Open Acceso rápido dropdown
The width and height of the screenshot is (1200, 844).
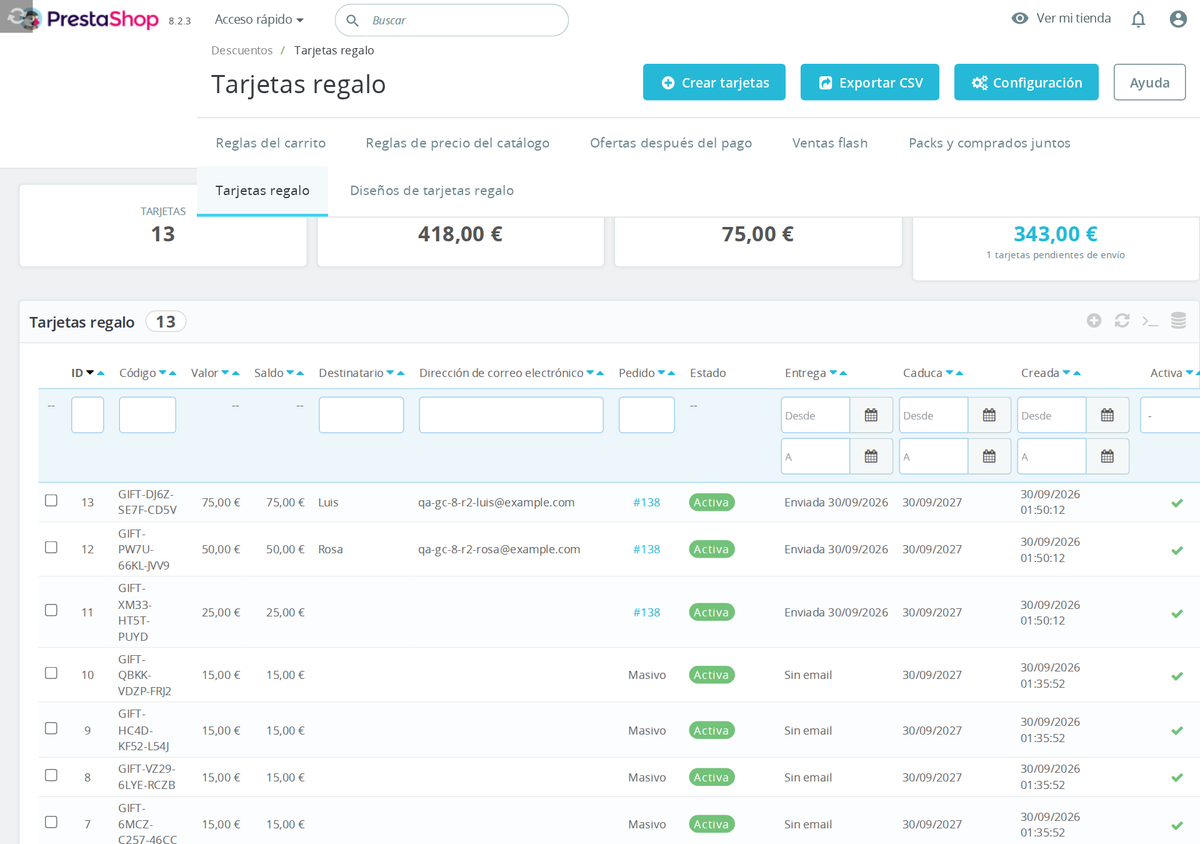pyautogui.click(x=259, y=19)
